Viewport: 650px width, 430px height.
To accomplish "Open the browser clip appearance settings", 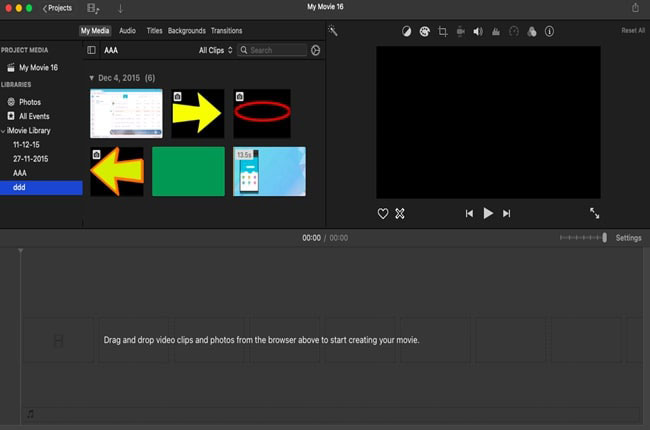I will pyautogui.click(x=315, y=50).
